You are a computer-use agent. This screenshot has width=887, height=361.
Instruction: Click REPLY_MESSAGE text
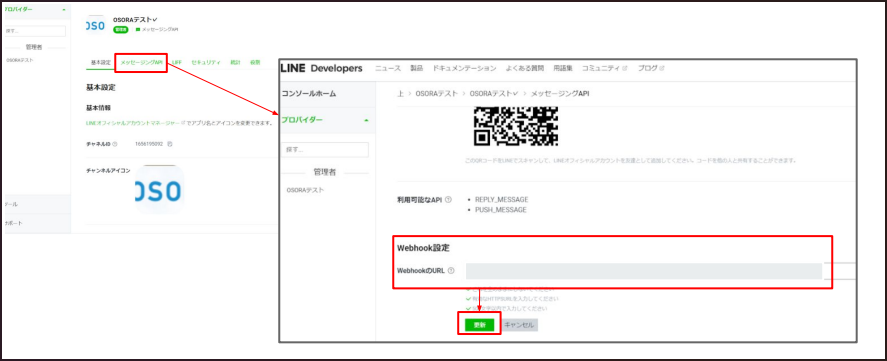coord(501,200)
